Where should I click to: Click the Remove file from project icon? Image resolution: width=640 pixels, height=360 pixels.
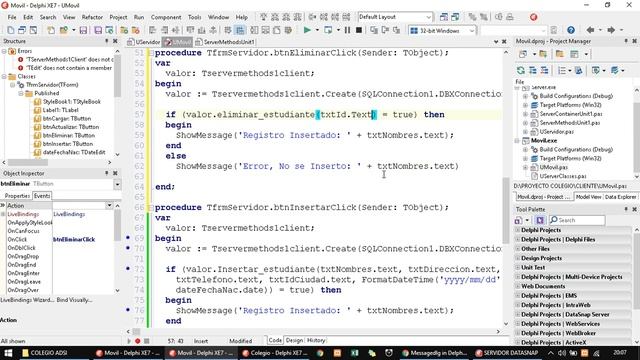tap(136, 30)
